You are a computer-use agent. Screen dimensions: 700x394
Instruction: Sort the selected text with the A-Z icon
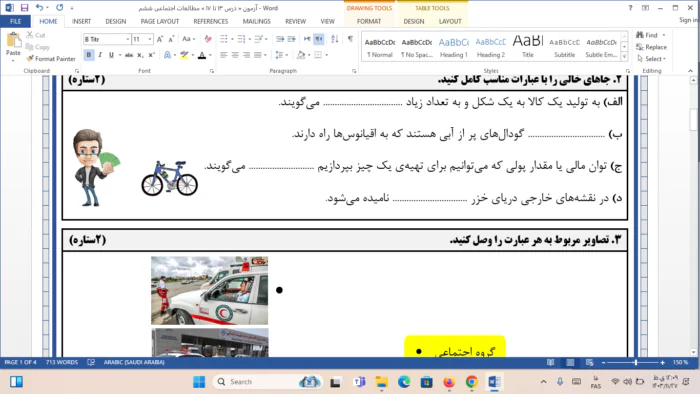(335, 39)
